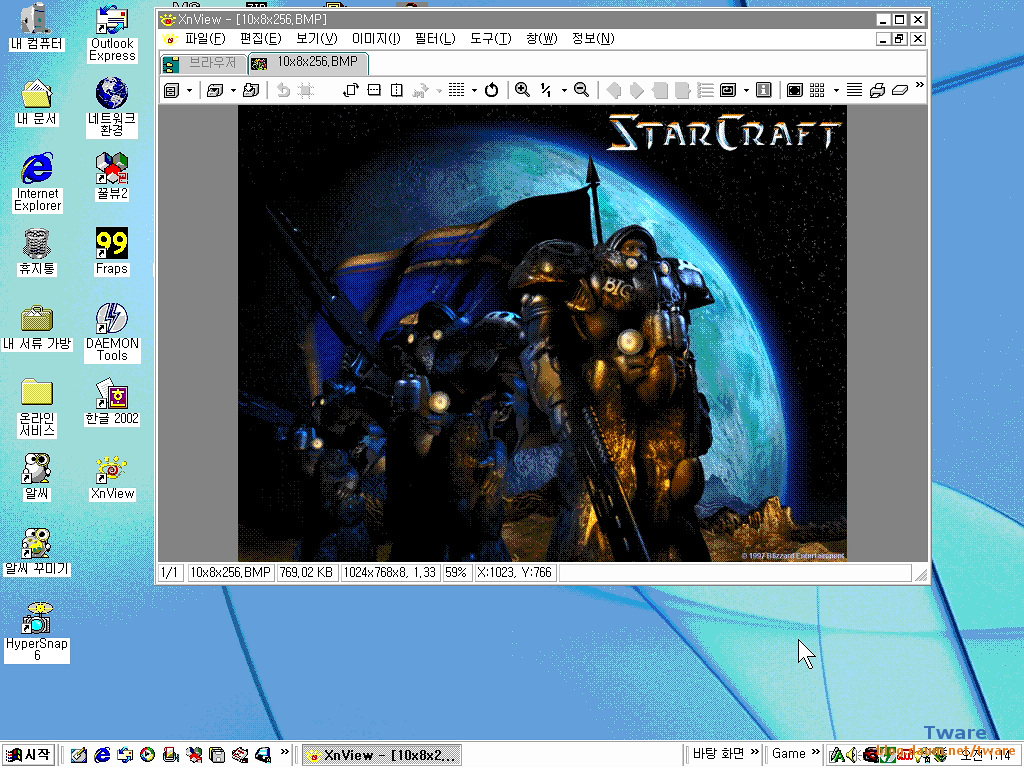Toggle the fullscreen view icon
Viewport: 1024px width, 768px height.
[x=795, y=90]
